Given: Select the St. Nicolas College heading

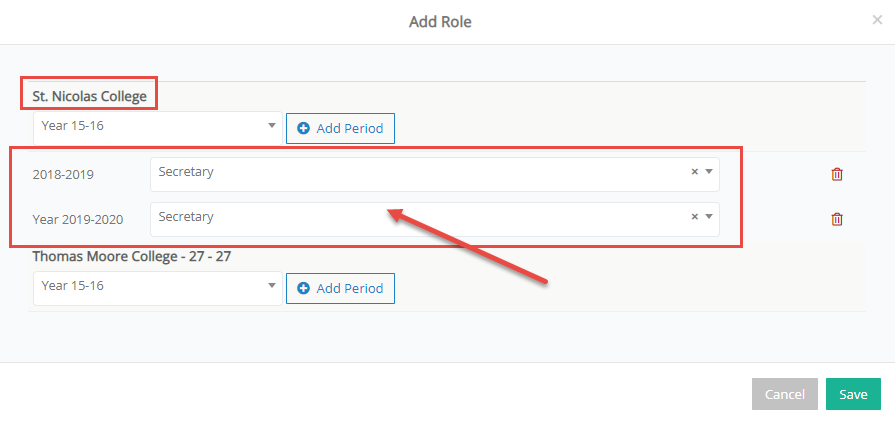Looking at the screenshot, I should [90, 96].
